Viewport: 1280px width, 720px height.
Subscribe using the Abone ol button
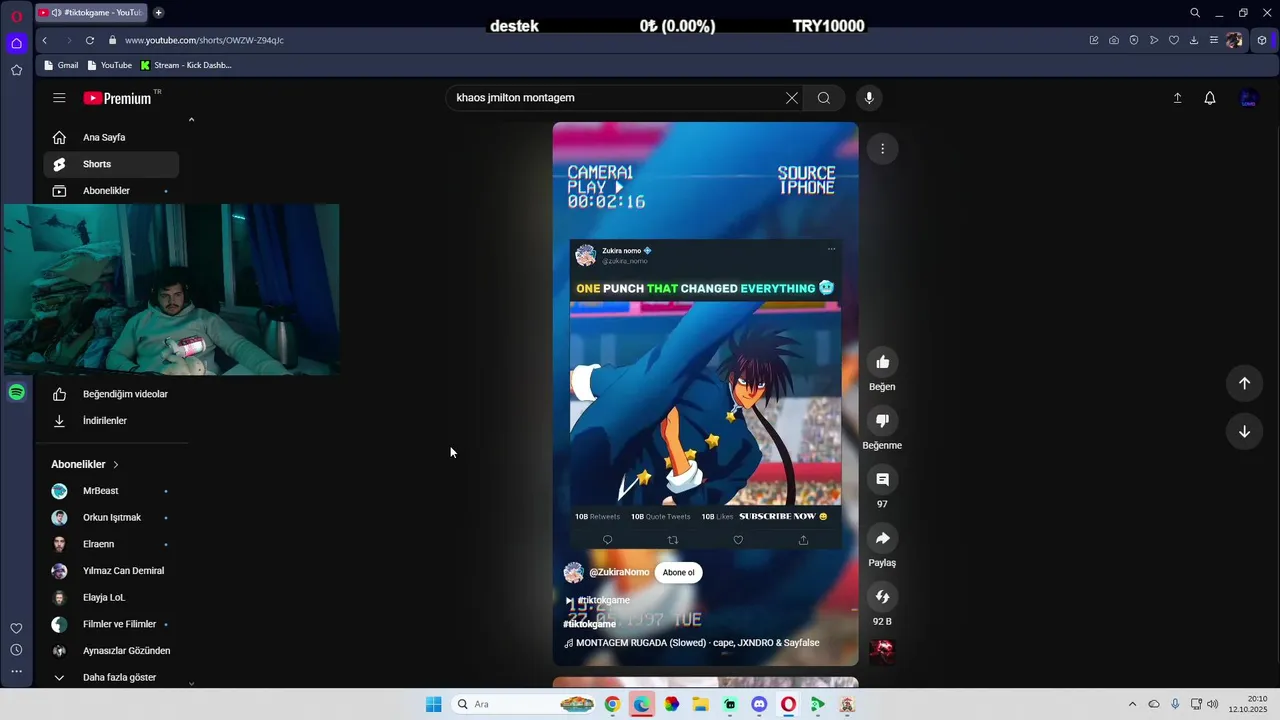point(678,573)
